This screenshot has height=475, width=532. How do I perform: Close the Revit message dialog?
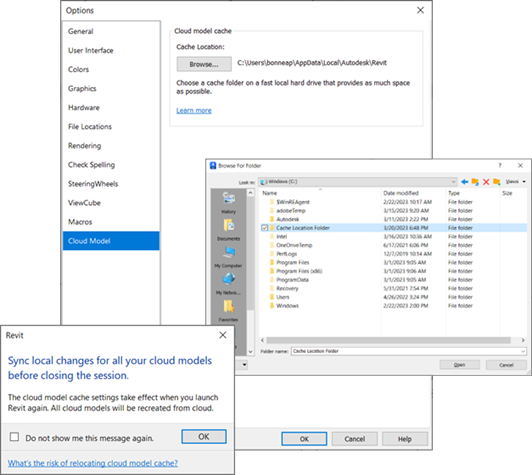click(x=223, y=335)
